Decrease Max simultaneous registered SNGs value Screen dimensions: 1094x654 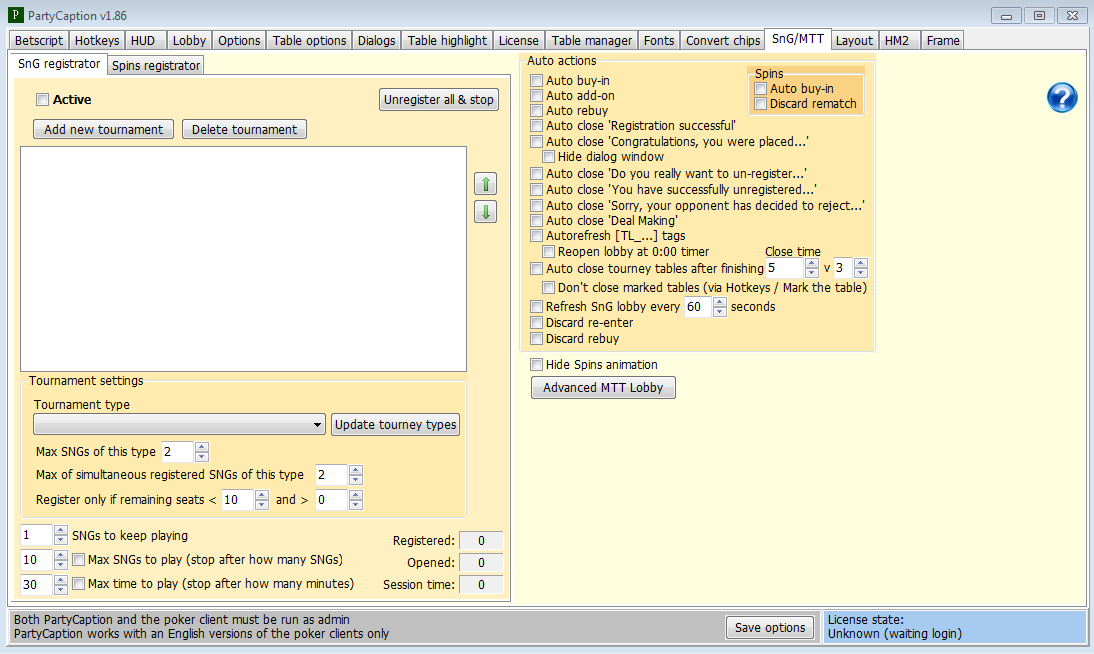coord(356,480)
